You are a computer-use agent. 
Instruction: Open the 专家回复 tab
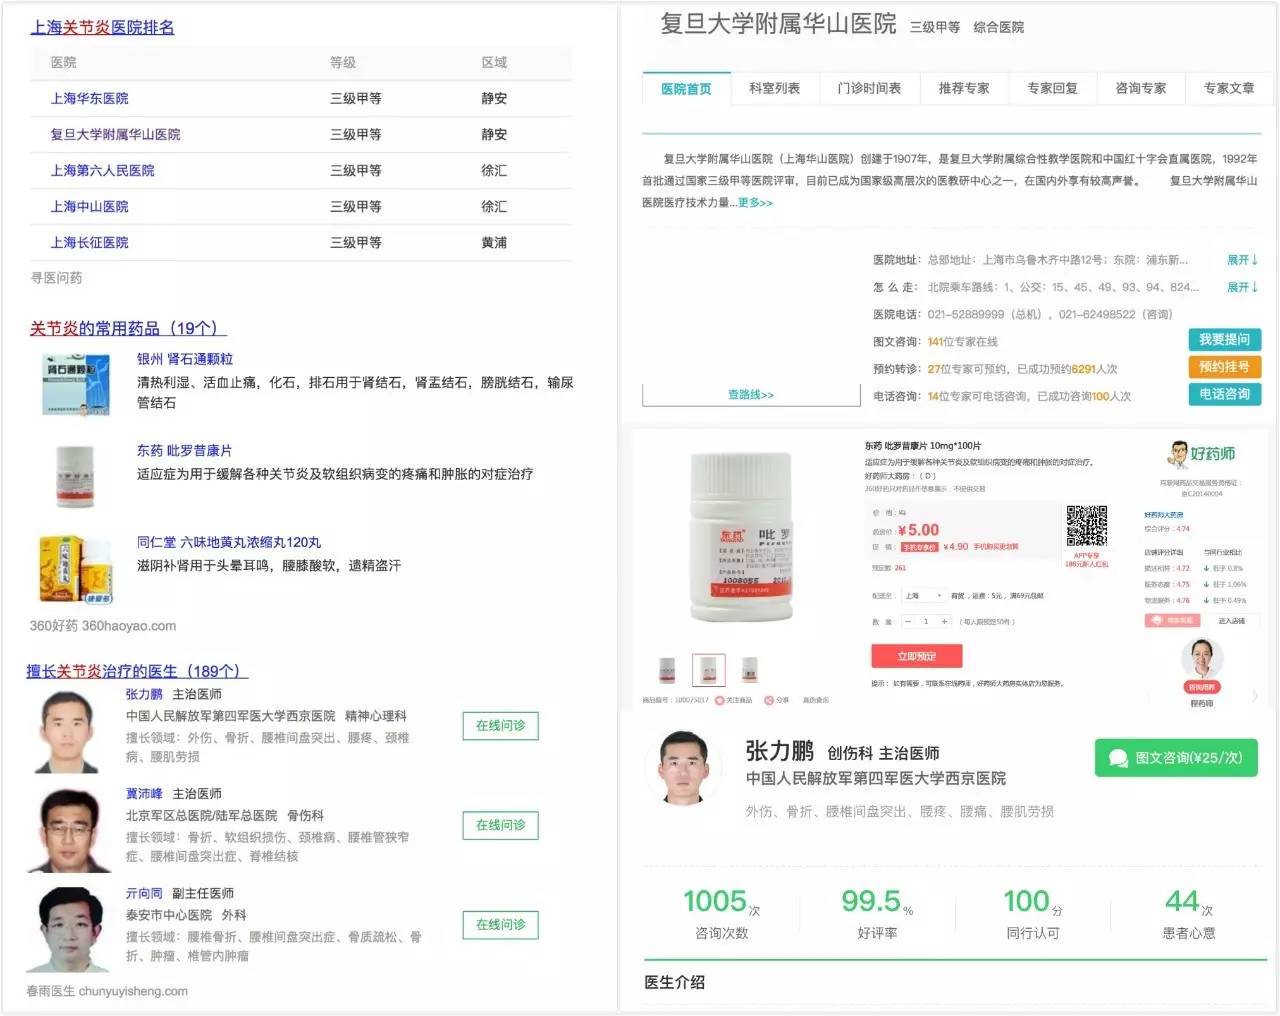coord(1053,89)
